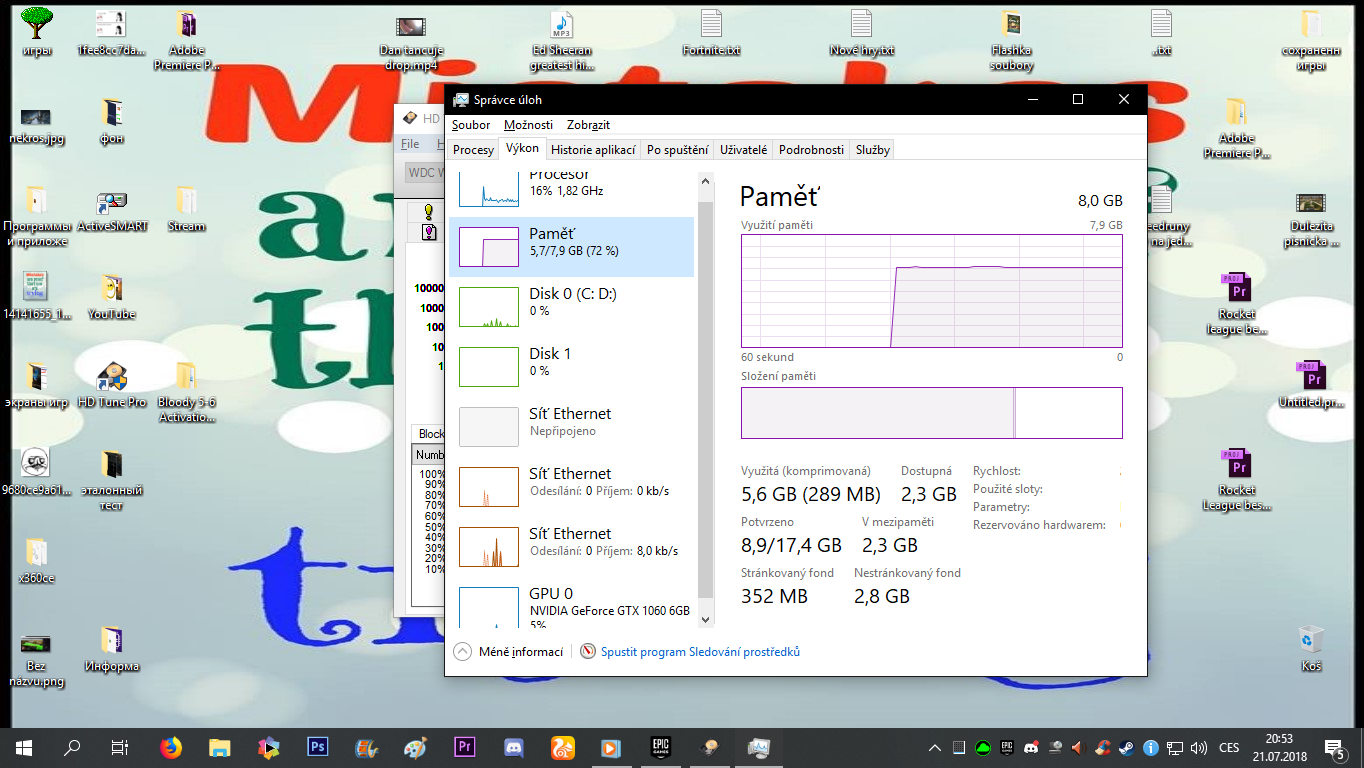Image resolution: width=1364 pixels, height=768 pixels.
Task: Click the Epic Games Launcher taskbar icon
Action: click(x=661, y=747)
